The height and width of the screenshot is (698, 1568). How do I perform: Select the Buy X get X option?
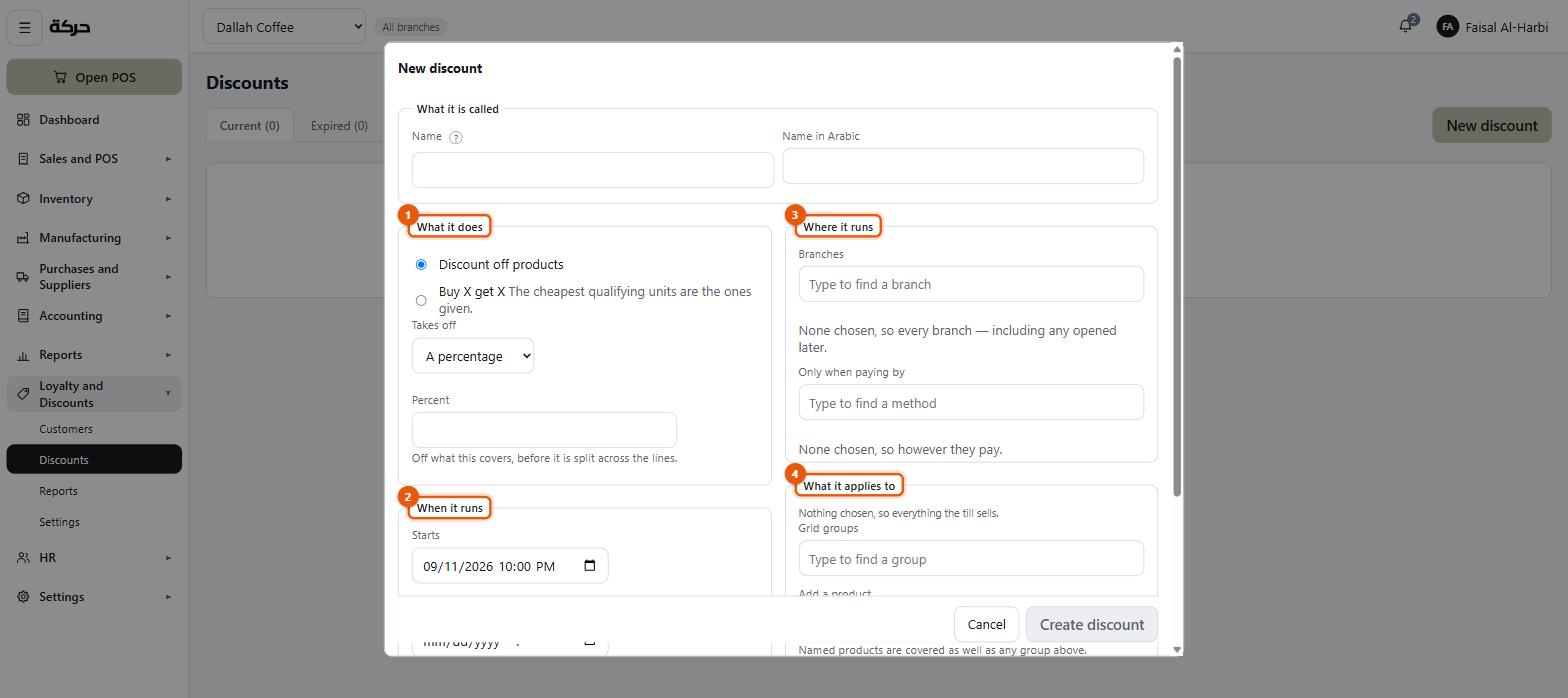click(x=421, y=300)
